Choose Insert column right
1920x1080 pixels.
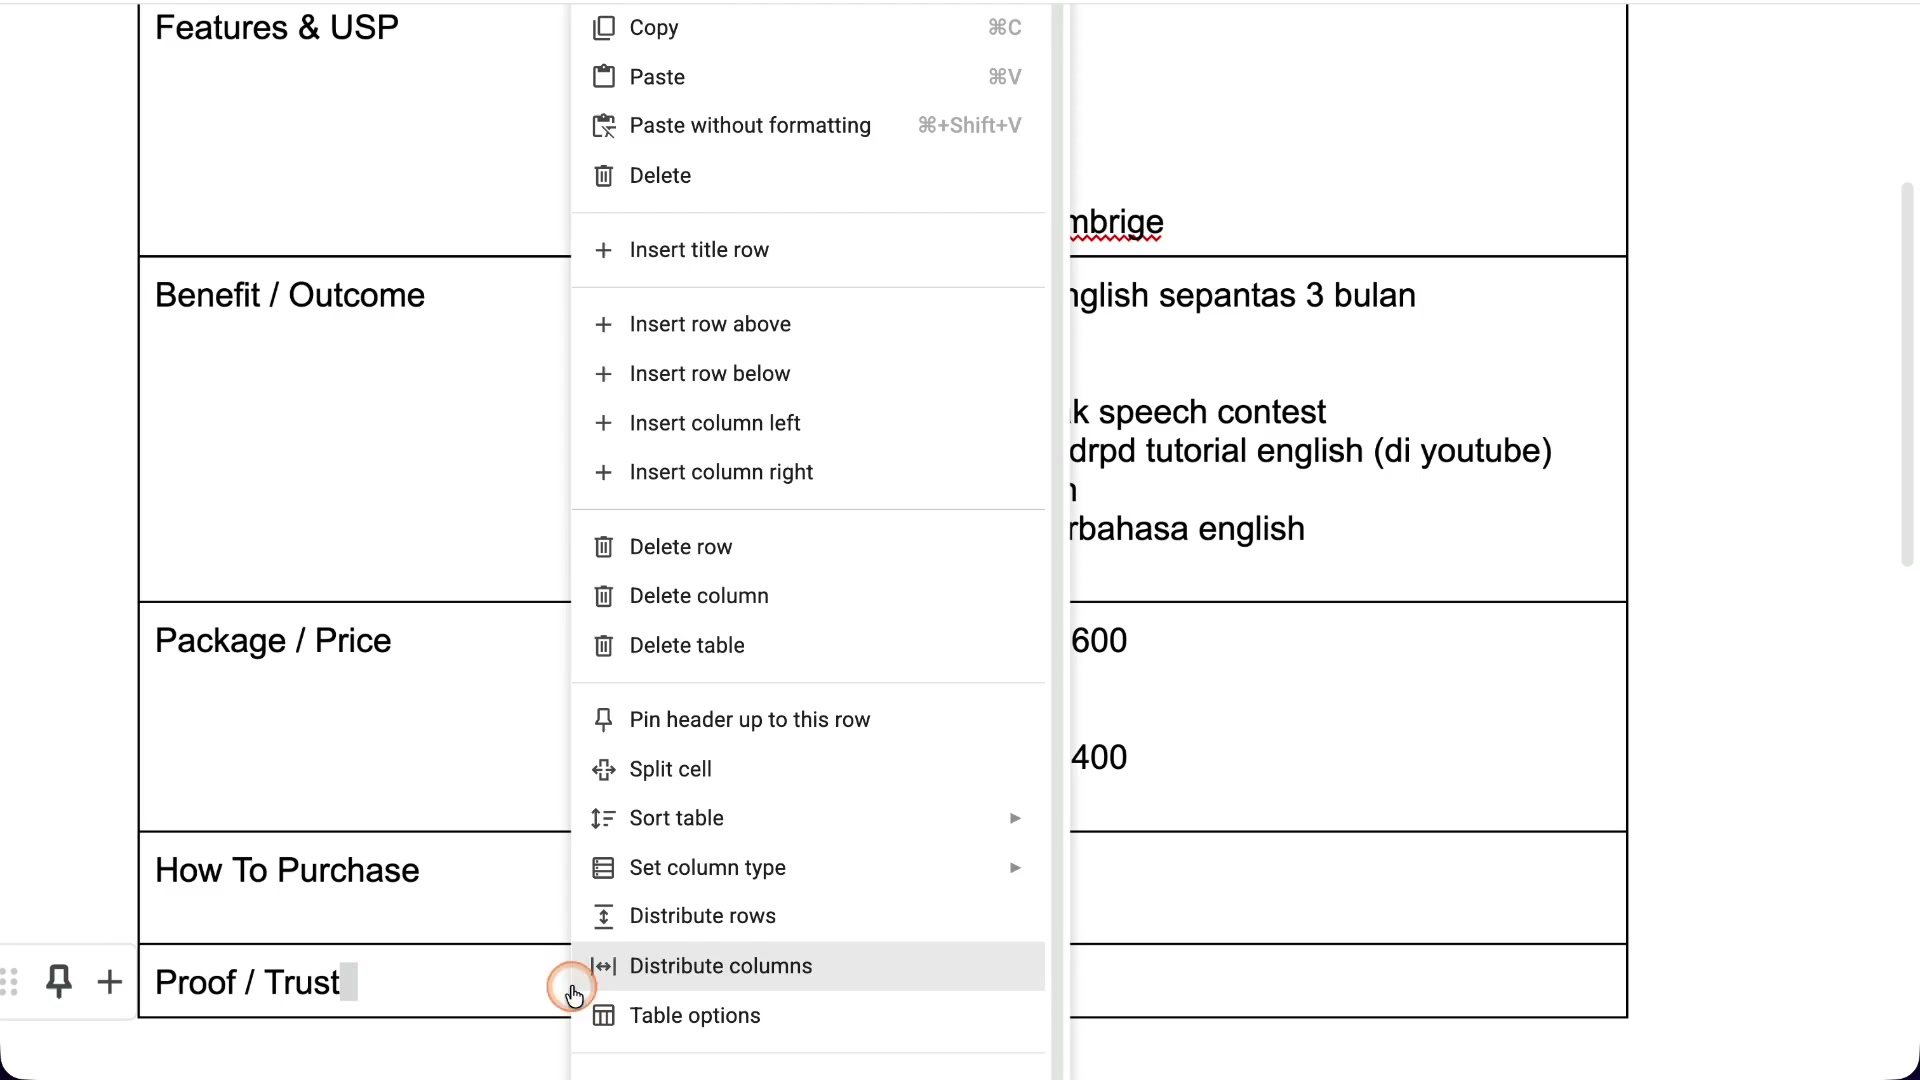tap(808, 472)
